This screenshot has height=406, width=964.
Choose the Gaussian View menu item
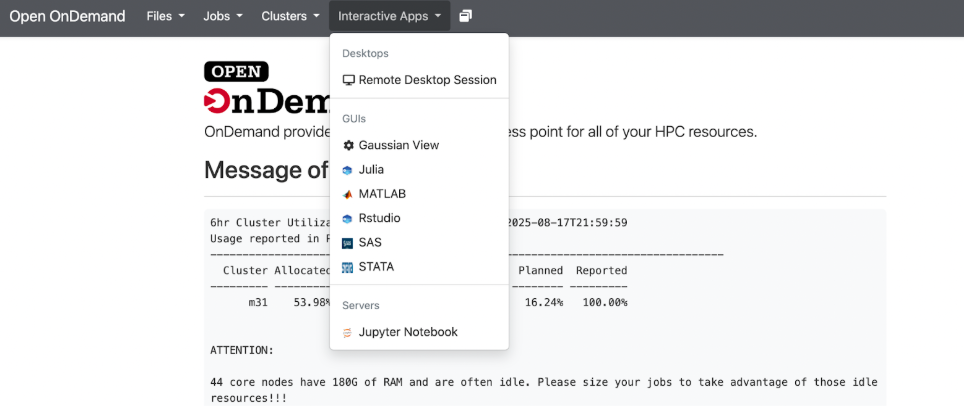click(x=399, y=145)
